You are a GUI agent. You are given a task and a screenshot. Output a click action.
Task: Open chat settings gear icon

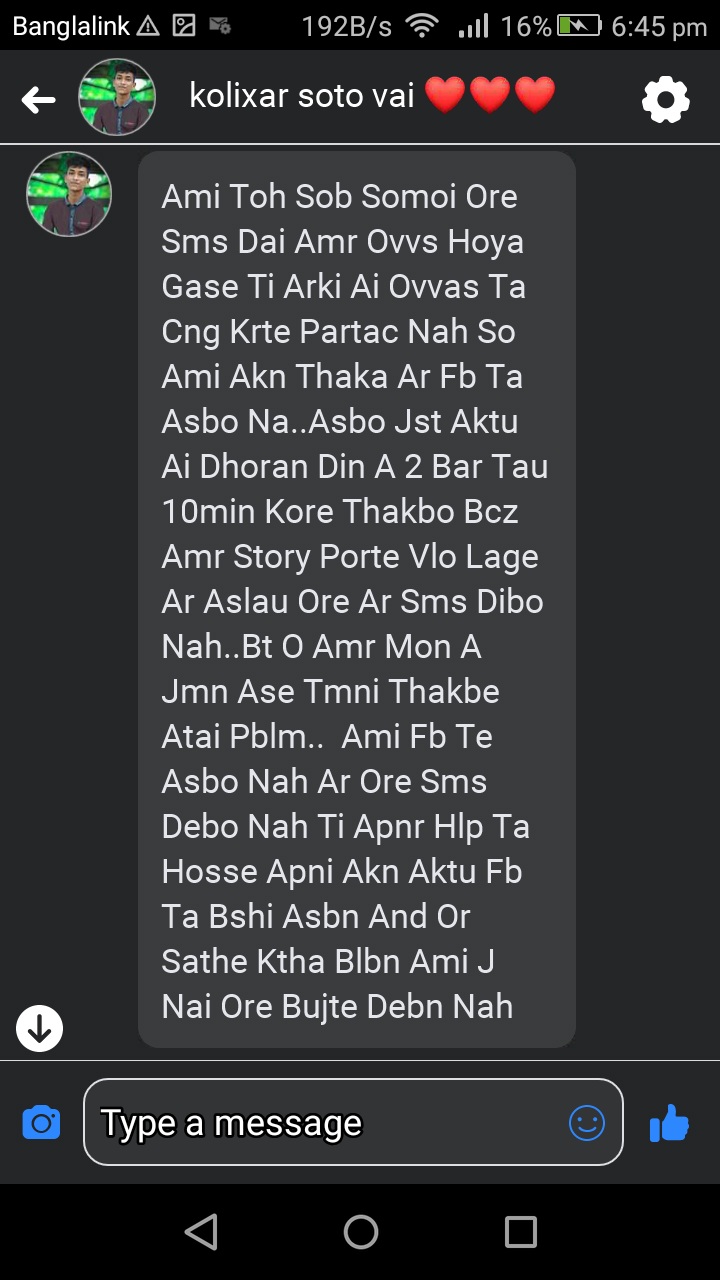tap(665, 99)
